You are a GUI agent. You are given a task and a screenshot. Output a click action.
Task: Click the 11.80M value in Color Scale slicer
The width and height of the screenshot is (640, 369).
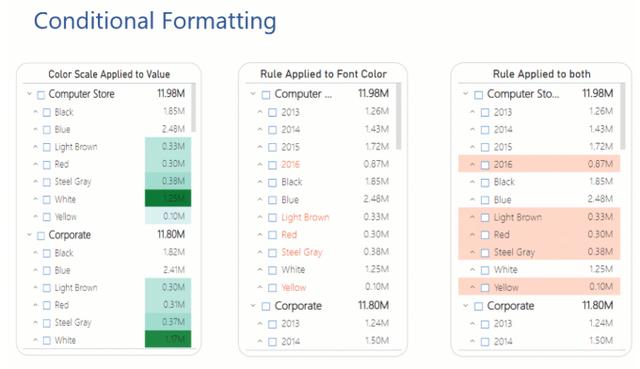tap(171, 234)
